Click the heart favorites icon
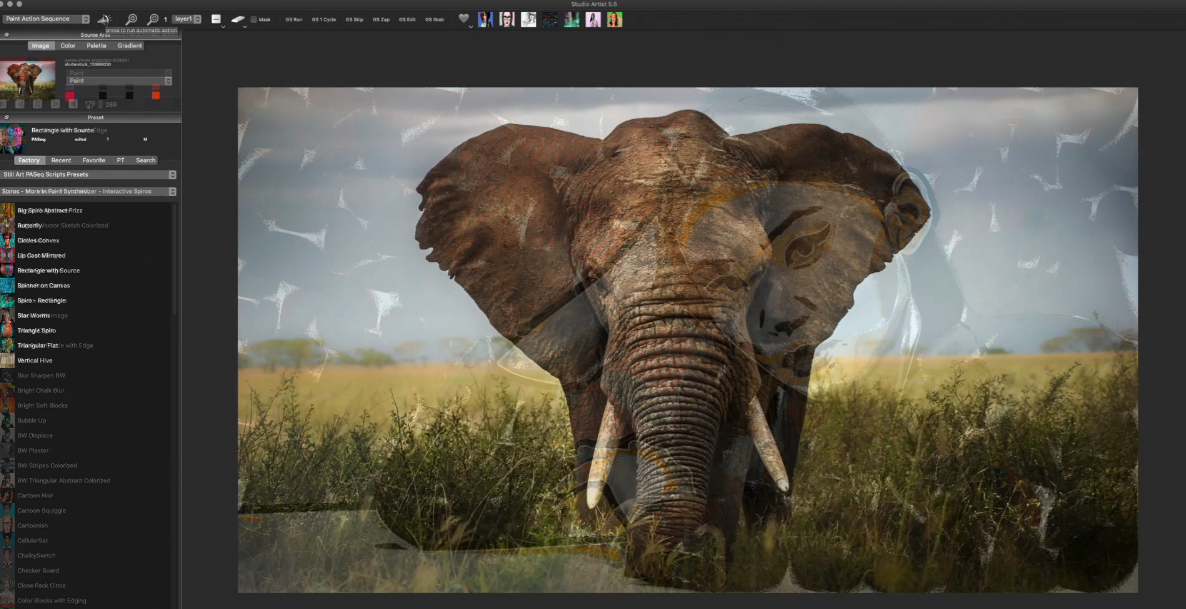The image size is (1186, 609). click(x=464, y=19)
